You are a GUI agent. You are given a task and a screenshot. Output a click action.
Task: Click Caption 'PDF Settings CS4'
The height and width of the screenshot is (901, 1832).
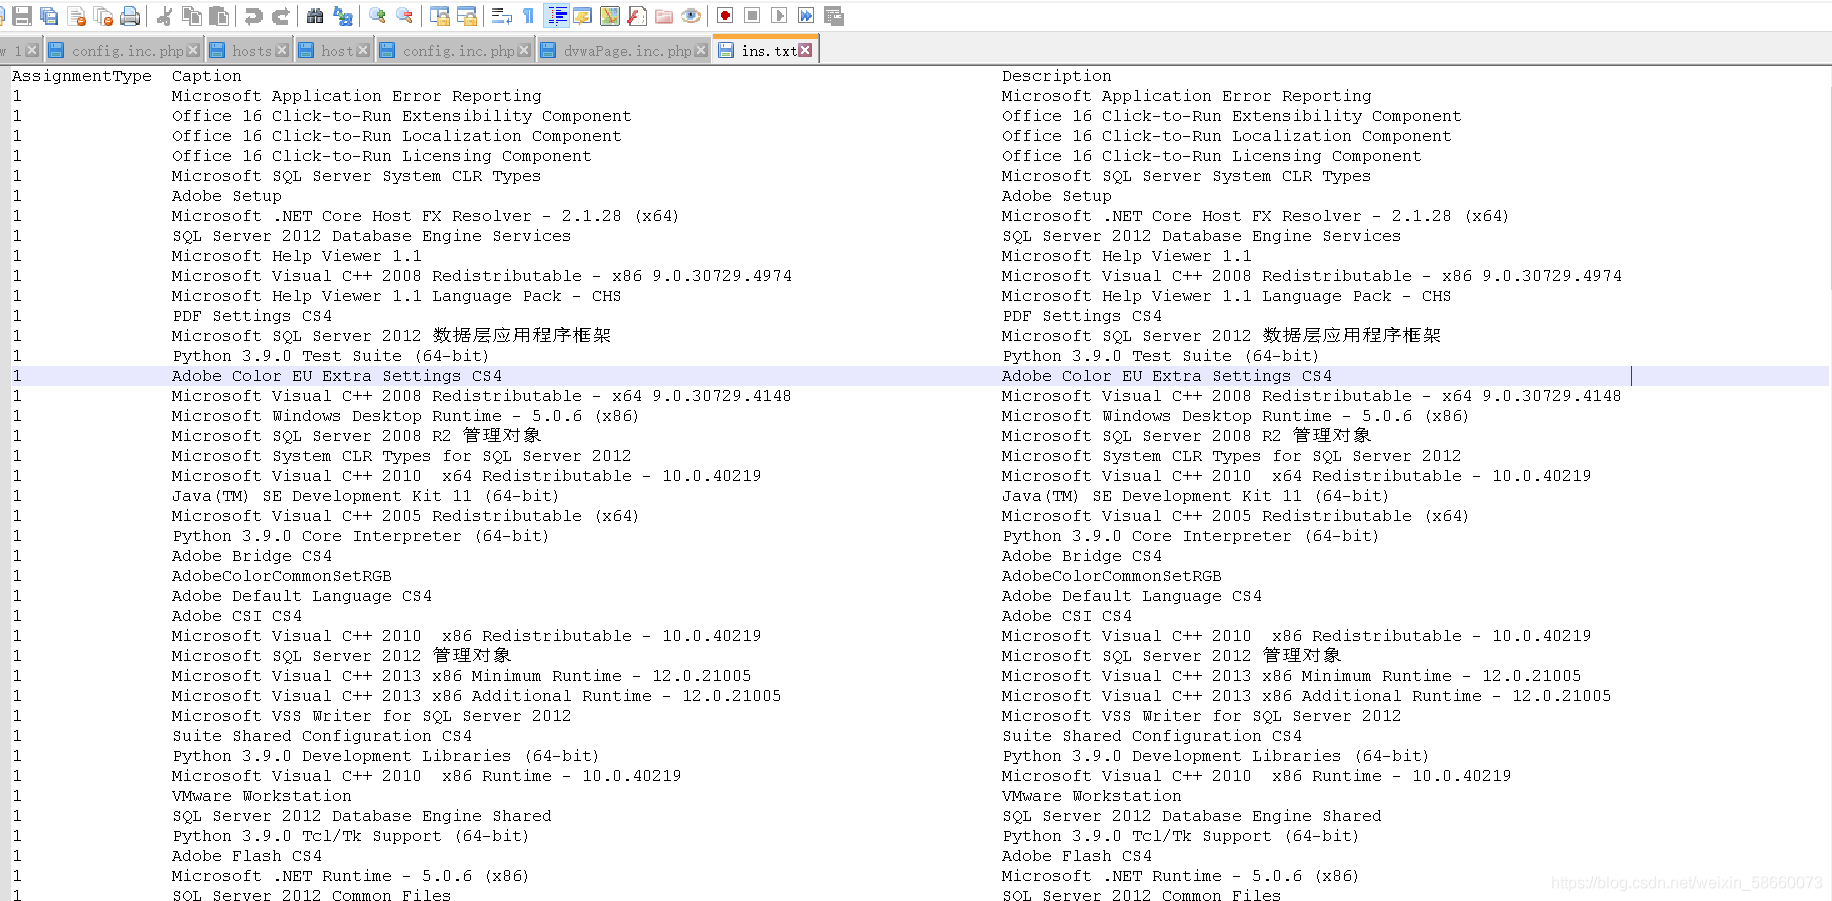[x=251, y=316]
